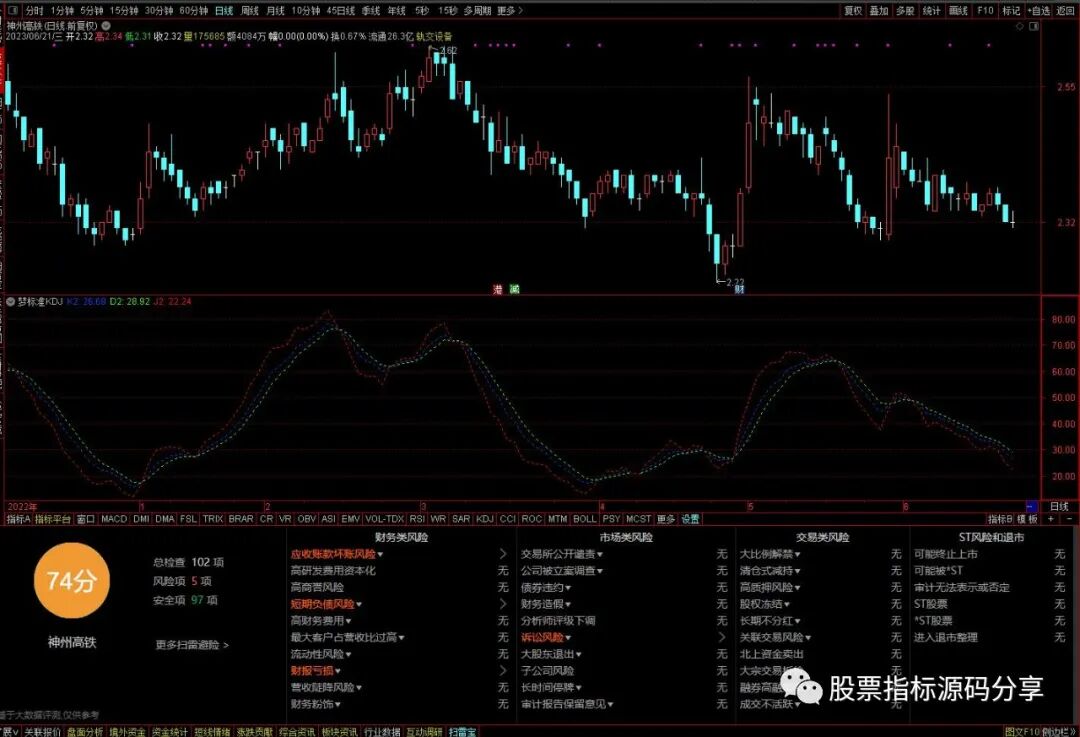Choose the TRIX indicator tab

click(x=213, y=519)
